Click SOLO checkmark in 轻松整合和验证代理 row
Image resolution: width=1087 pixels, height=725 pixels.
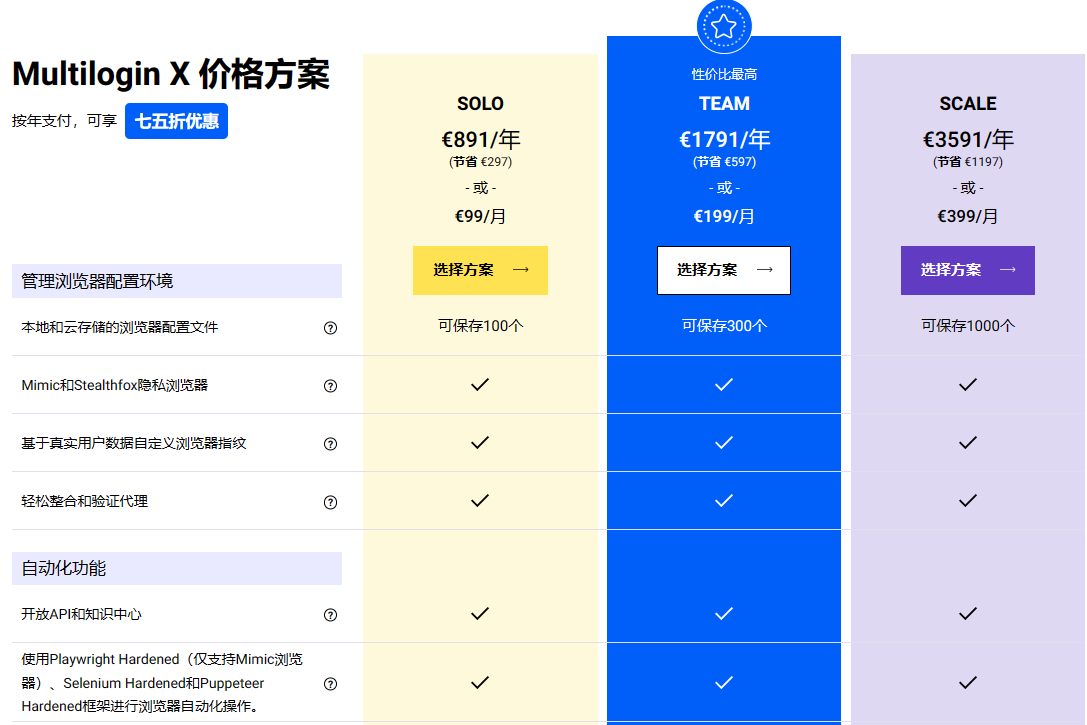pyautogui.click(x=480, y=500)
